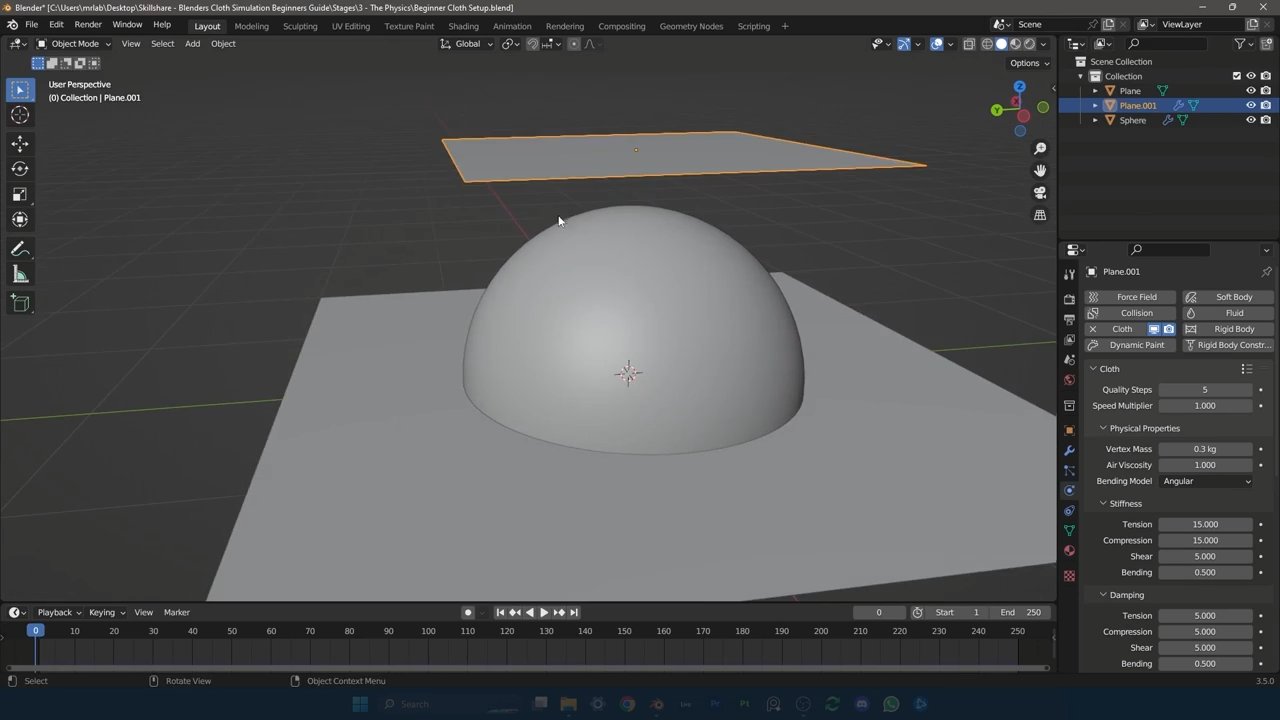Choose the Measure tool
The image size is (1280, 720).
(x=20, y=275)
